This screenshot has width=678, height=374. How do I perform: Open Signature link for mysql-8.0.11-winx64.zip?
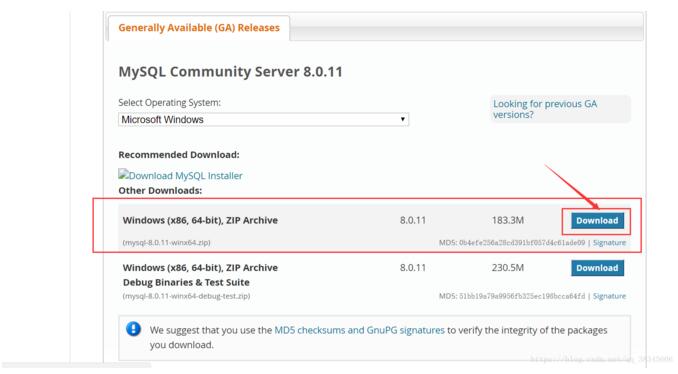click(609, 243)
